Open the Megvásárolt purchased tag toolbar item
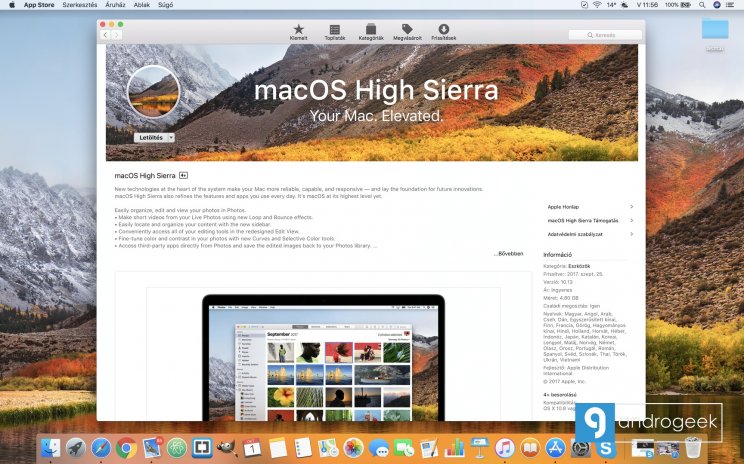This screenshot has height=464, width=744. pyautogui.click(x=407, y=32)
